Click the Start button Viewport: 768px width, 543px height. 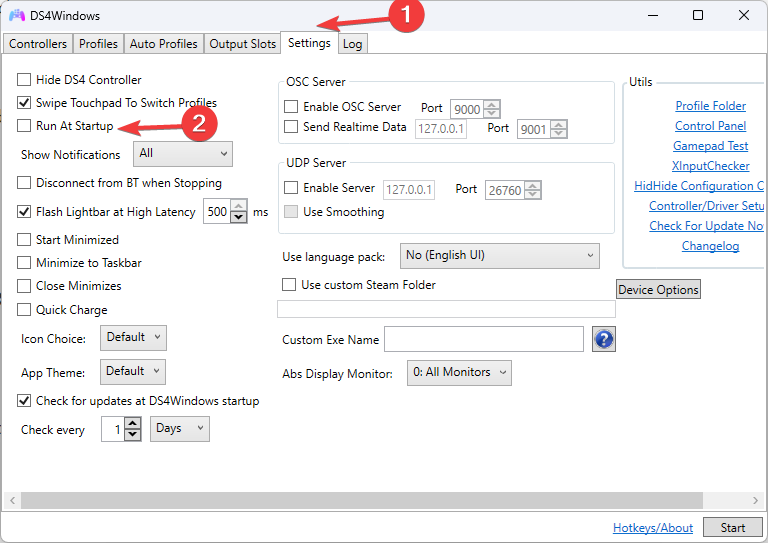[x=733, y=528]
